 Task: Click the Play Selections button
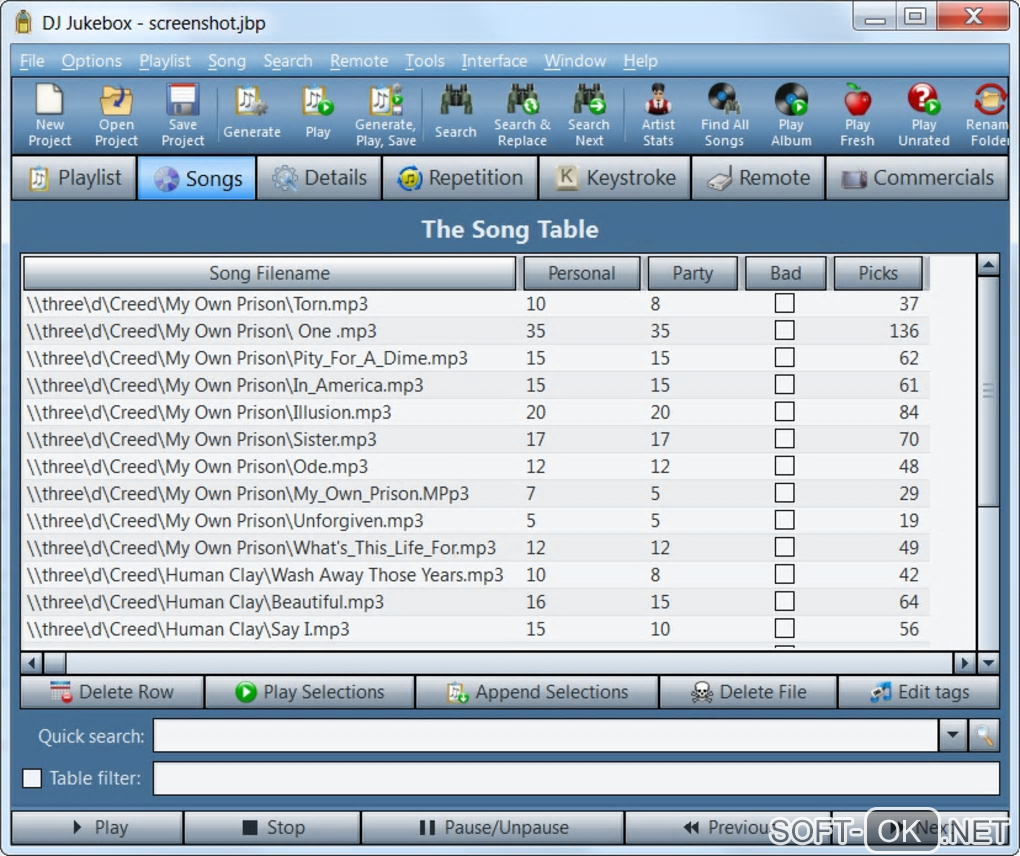(x=310, y=692)
